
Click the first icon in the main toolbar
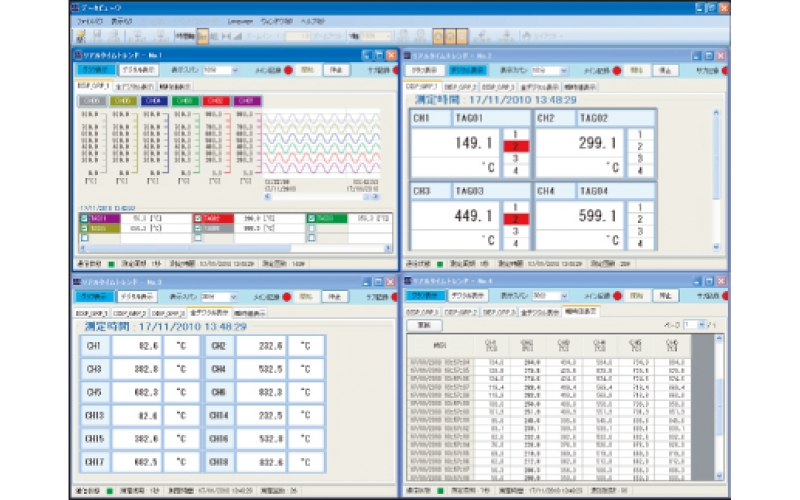[x=80, y=36]
